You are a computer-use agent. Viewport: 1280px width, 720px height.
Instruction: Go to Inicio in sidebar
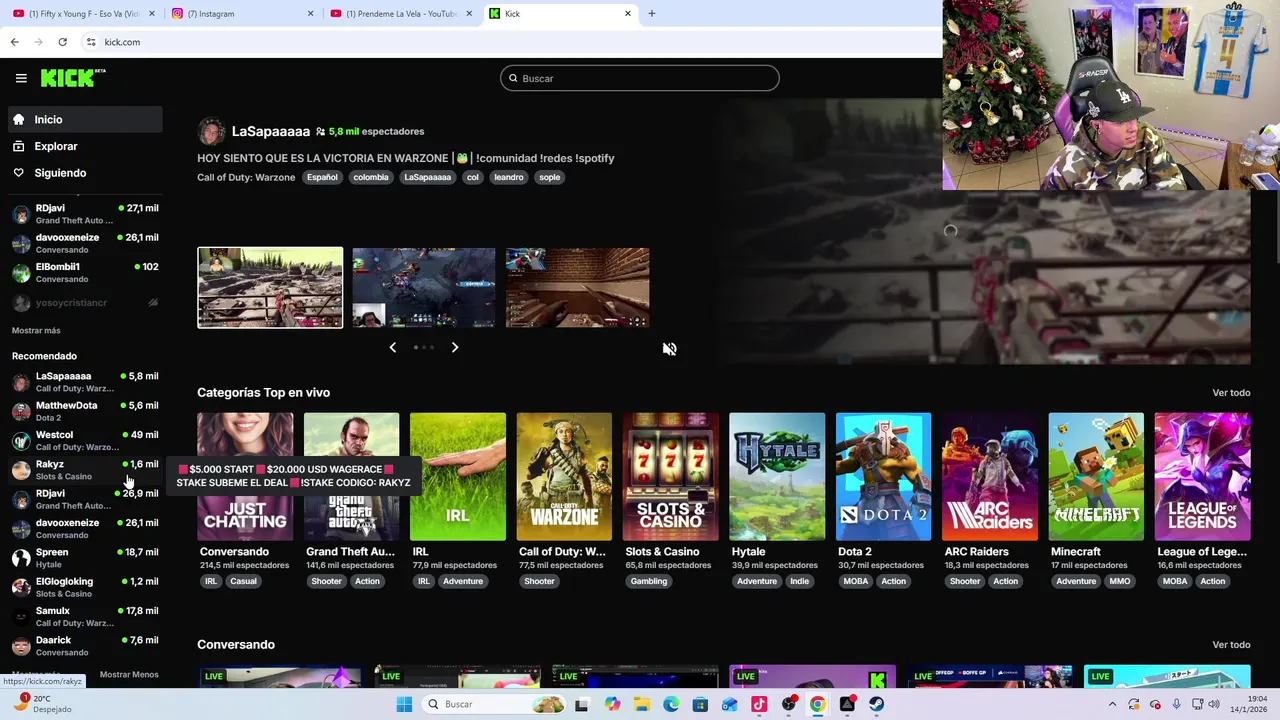pos(85,119)
